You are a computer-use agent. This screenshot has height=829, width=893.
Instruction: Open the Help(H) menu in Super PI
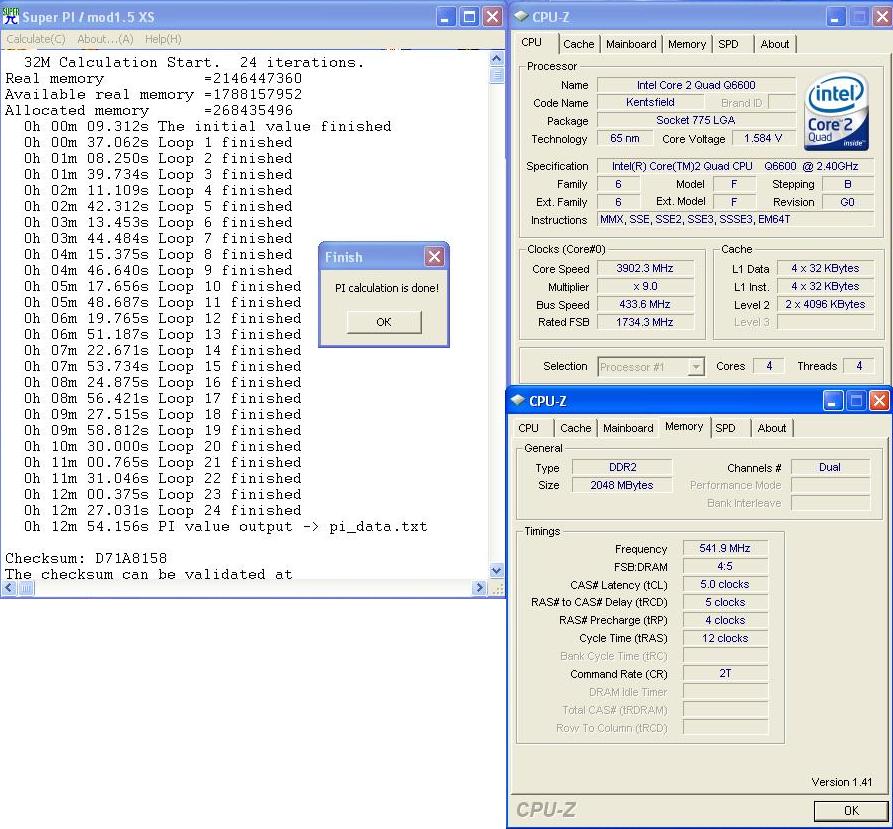coord(163,39)
